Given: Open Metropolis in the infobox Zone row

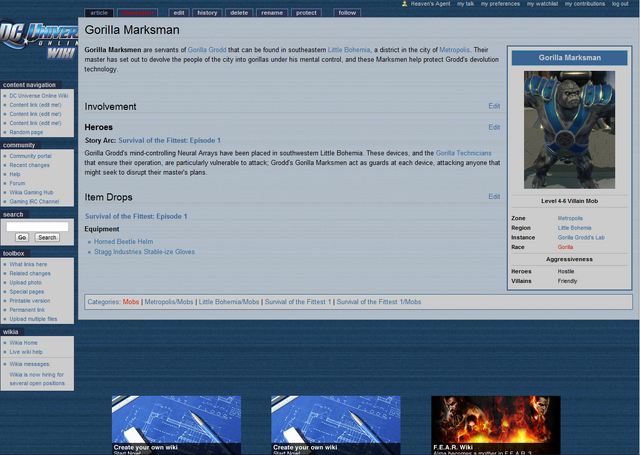Looking at the screenshot, I should pos(570,218).
